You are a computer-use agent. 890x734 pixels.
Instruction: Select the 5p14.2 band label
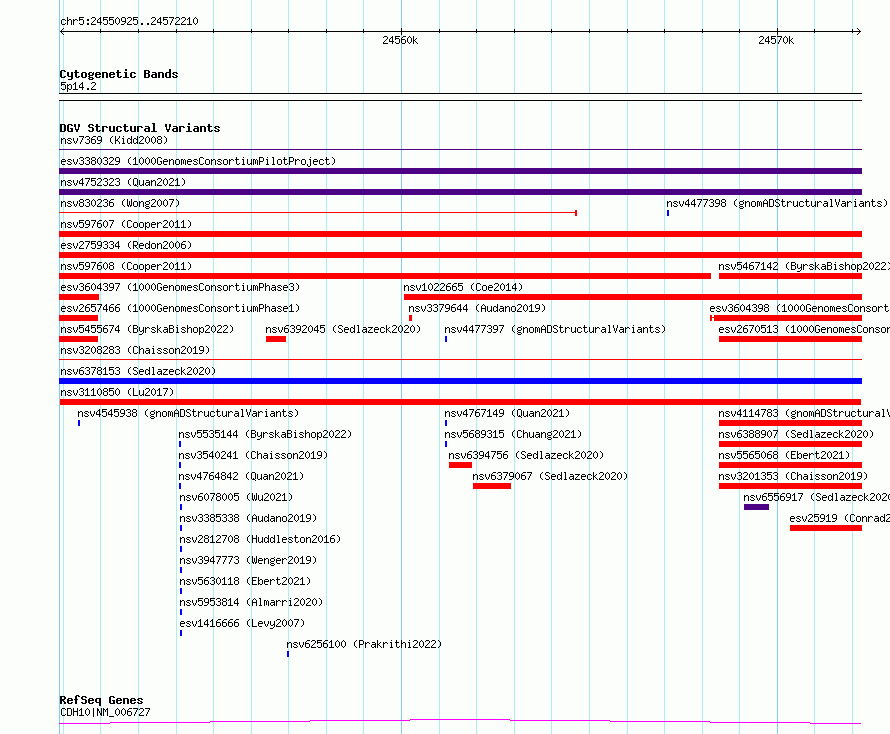pyautogui.click(x=78, y=86)
